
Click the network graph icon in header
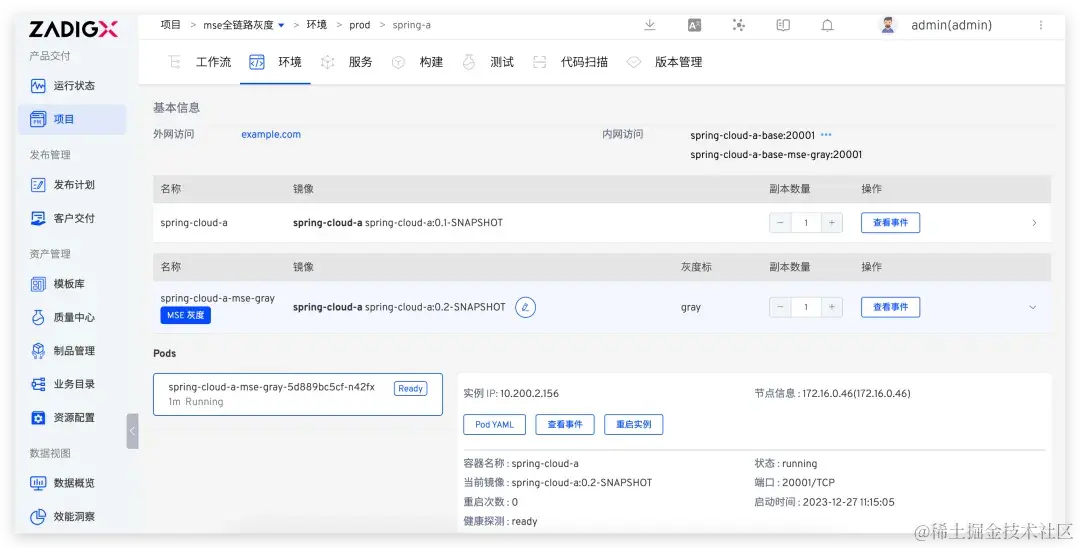738,25
